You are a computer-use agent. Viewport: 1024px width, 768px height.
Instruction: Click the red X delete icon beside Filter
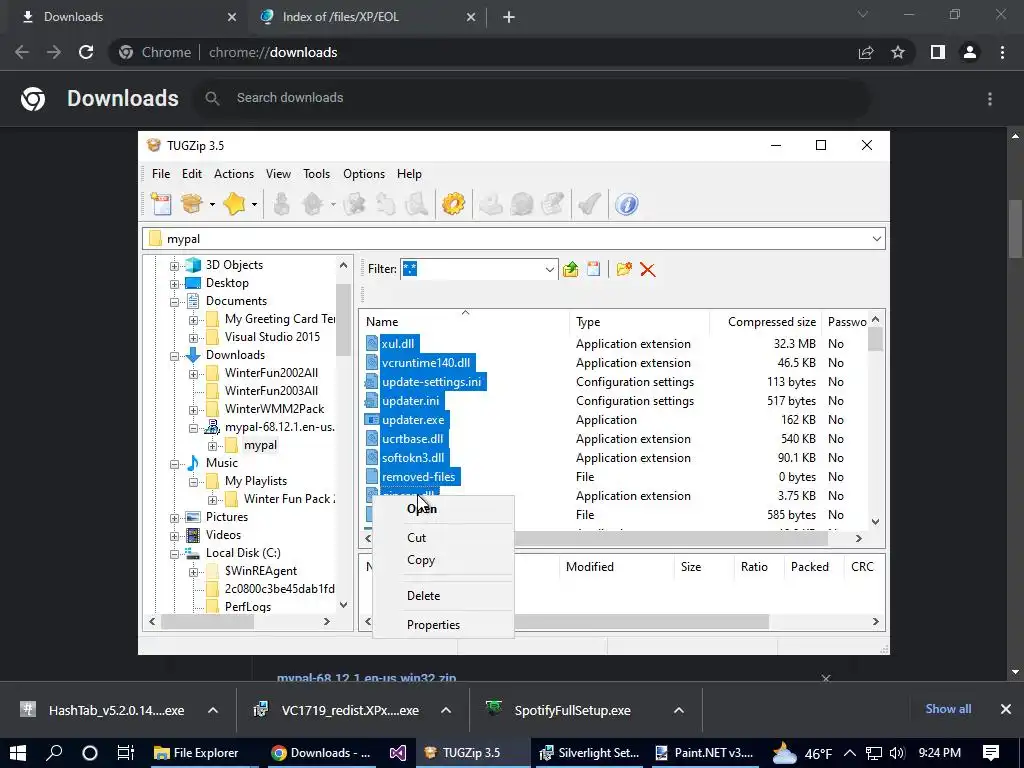(648, 269)
